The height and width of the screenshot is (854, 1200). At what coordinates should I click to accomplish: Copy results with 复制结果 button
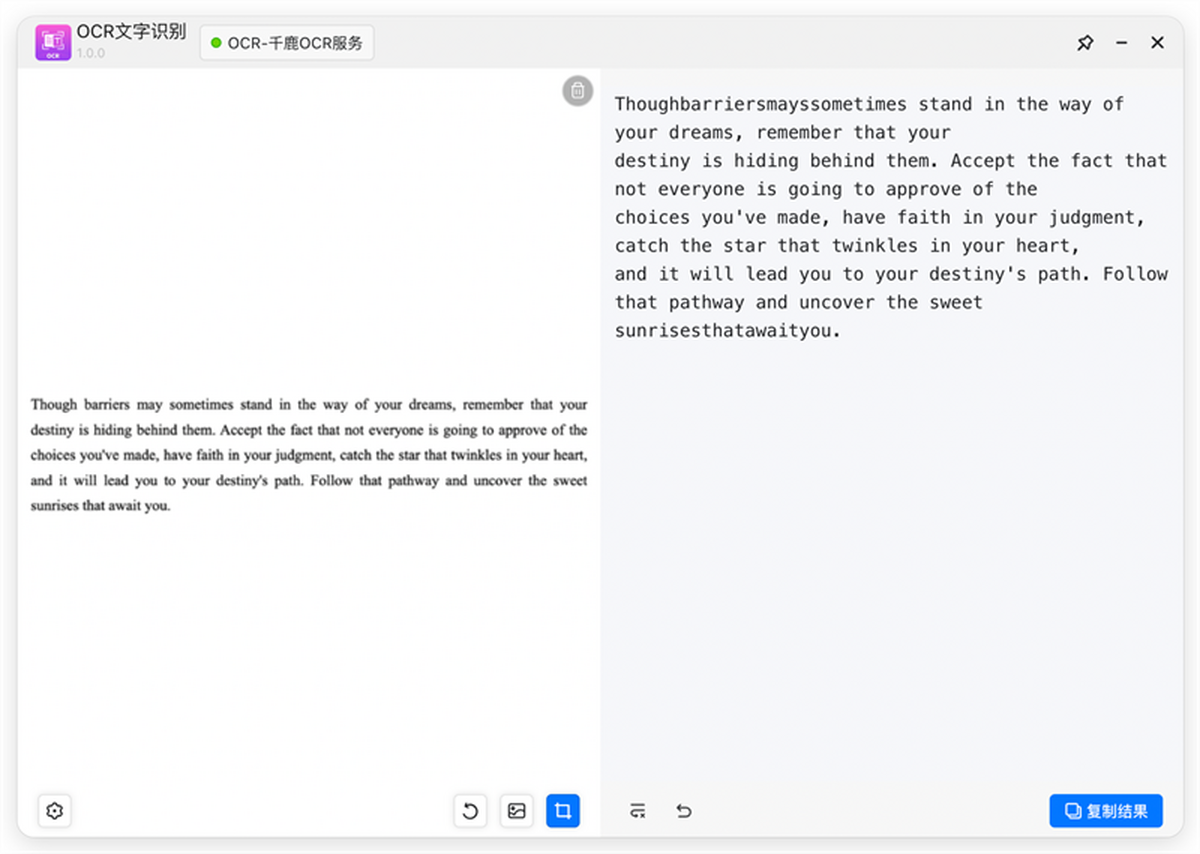(x=1106, y=811)
